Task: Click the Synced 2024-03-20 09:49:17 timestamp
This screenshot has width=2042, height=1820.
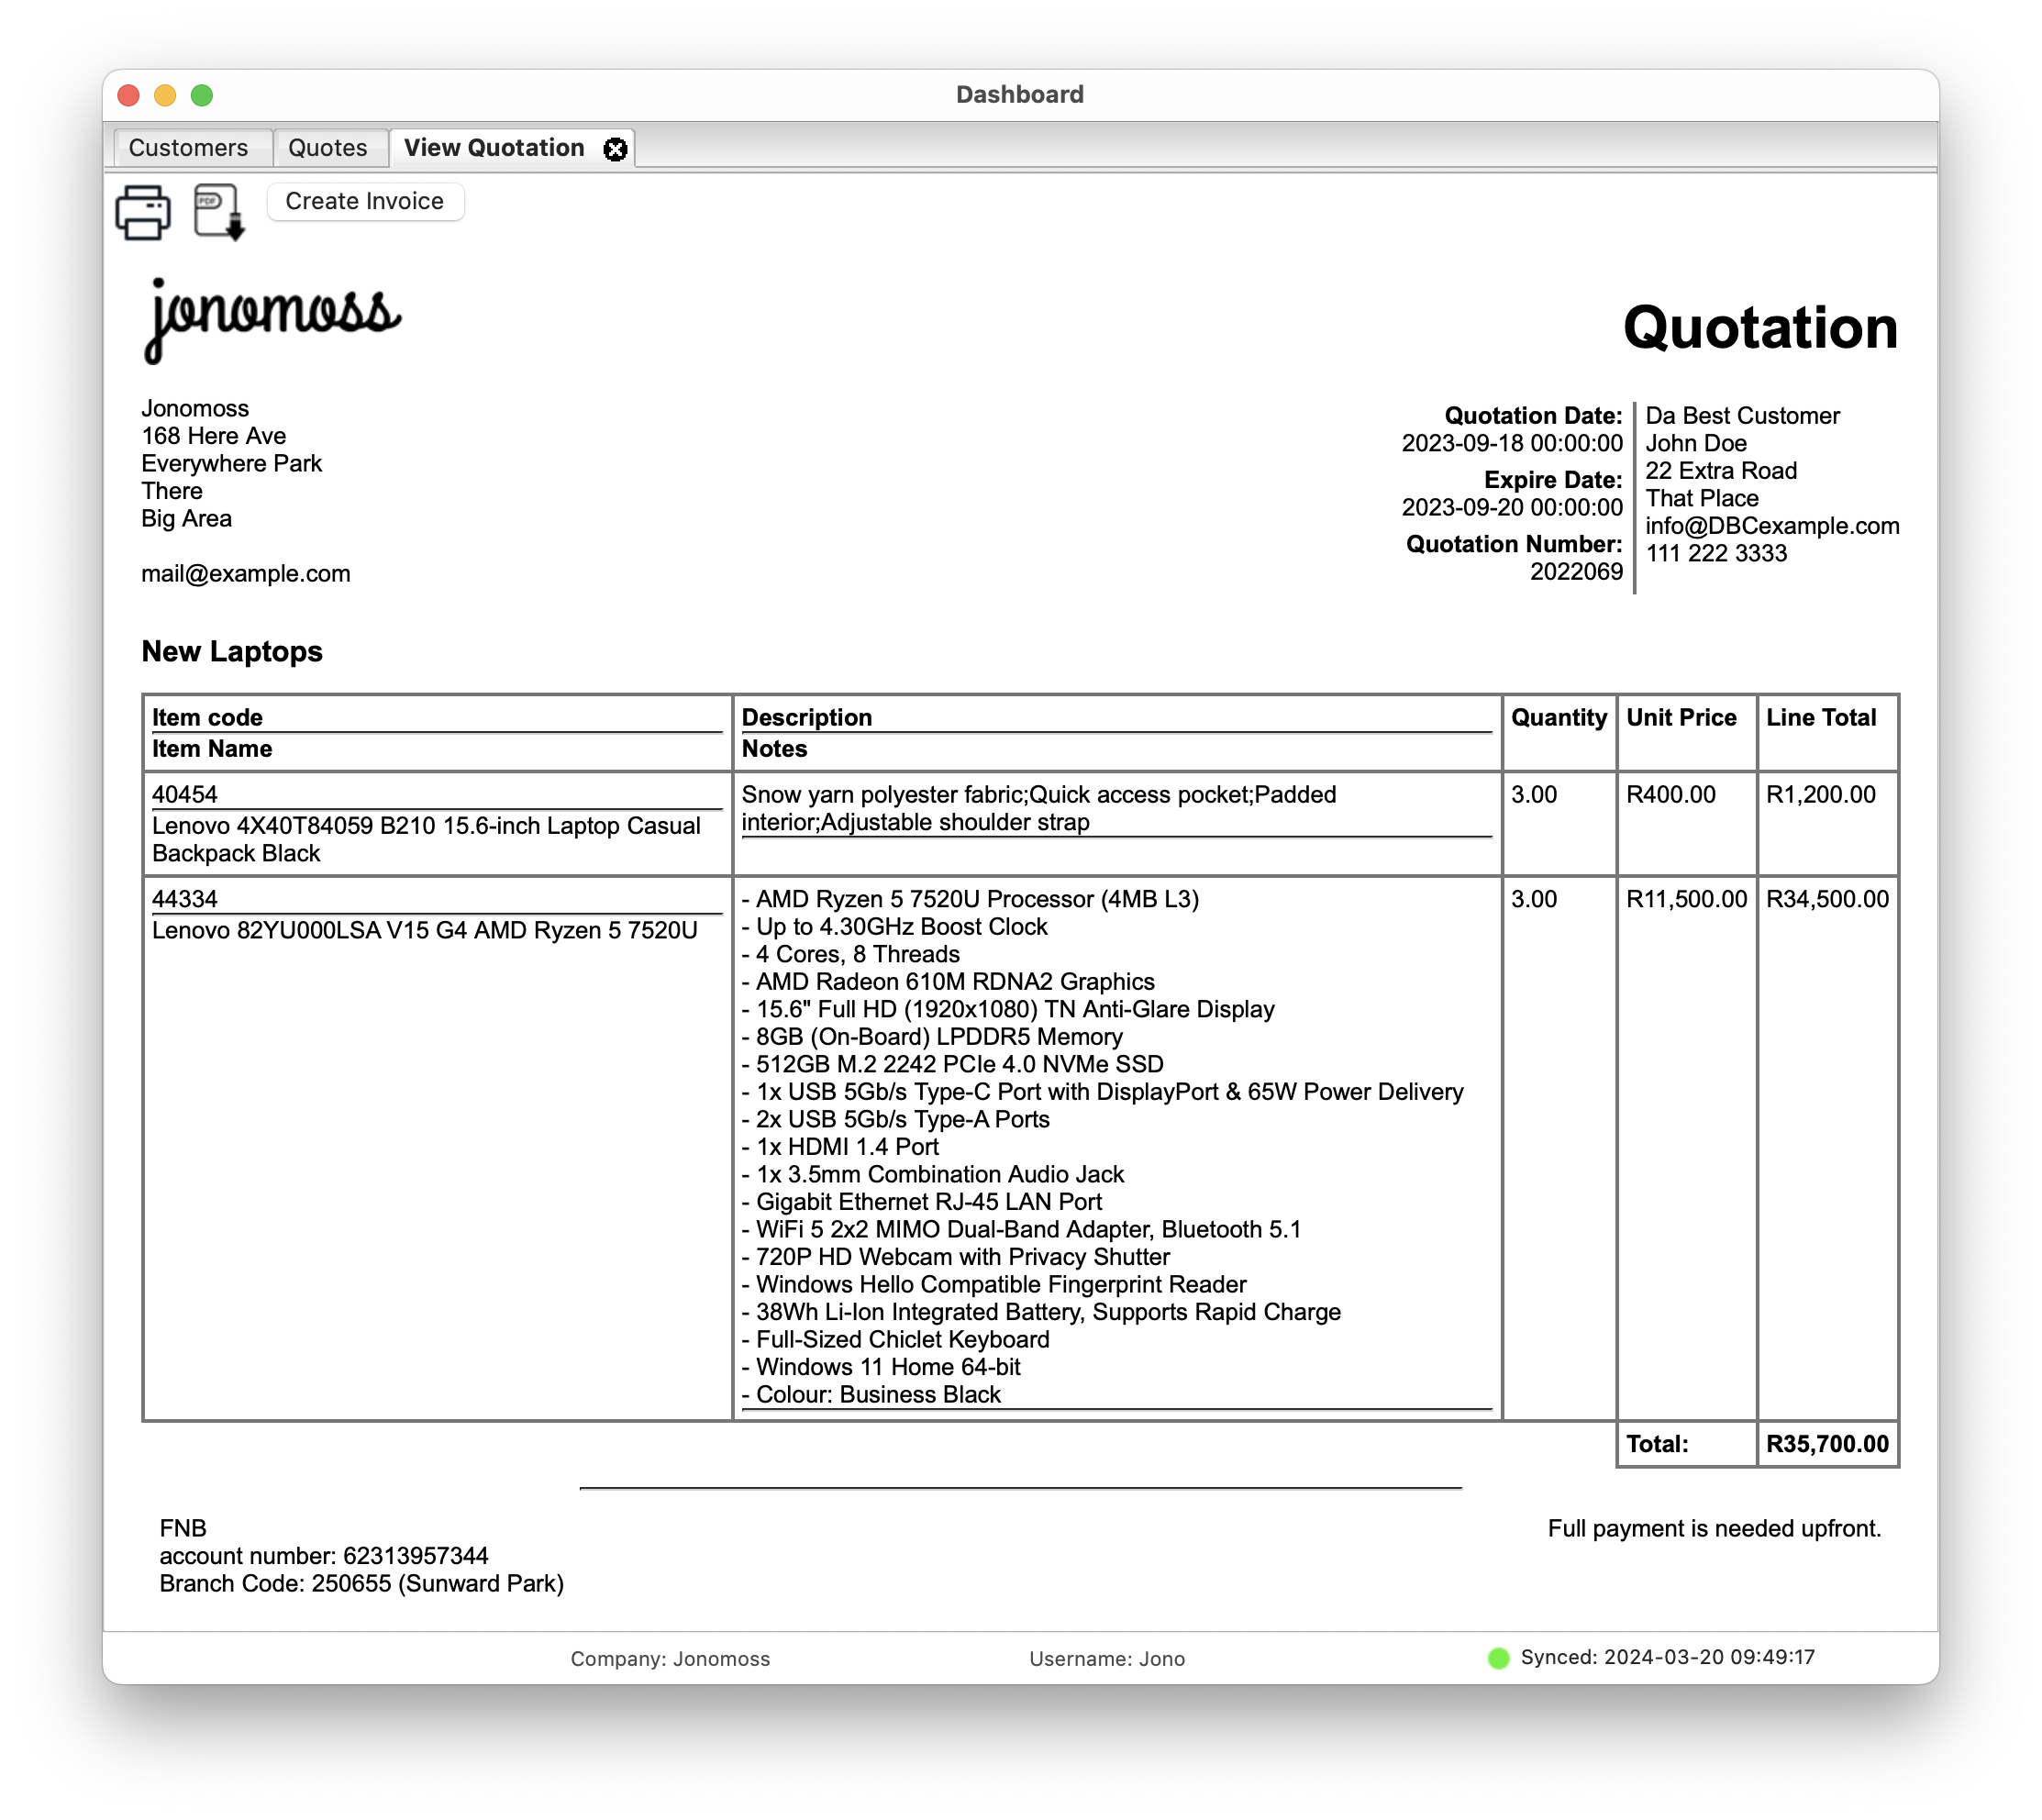Action: click(x=1667, y=1657)
